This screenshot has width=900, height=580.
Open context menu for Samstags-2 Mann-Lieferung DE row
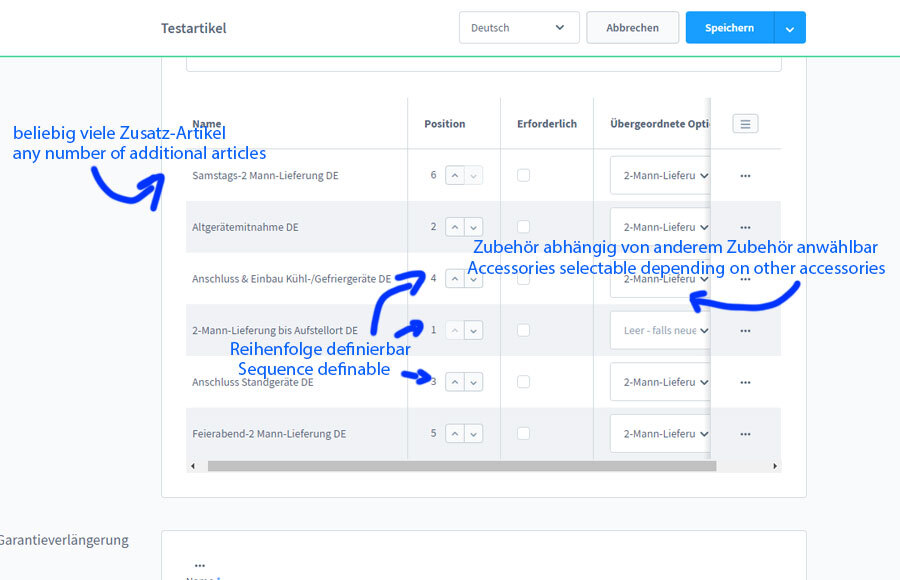[x=745, y=176]
